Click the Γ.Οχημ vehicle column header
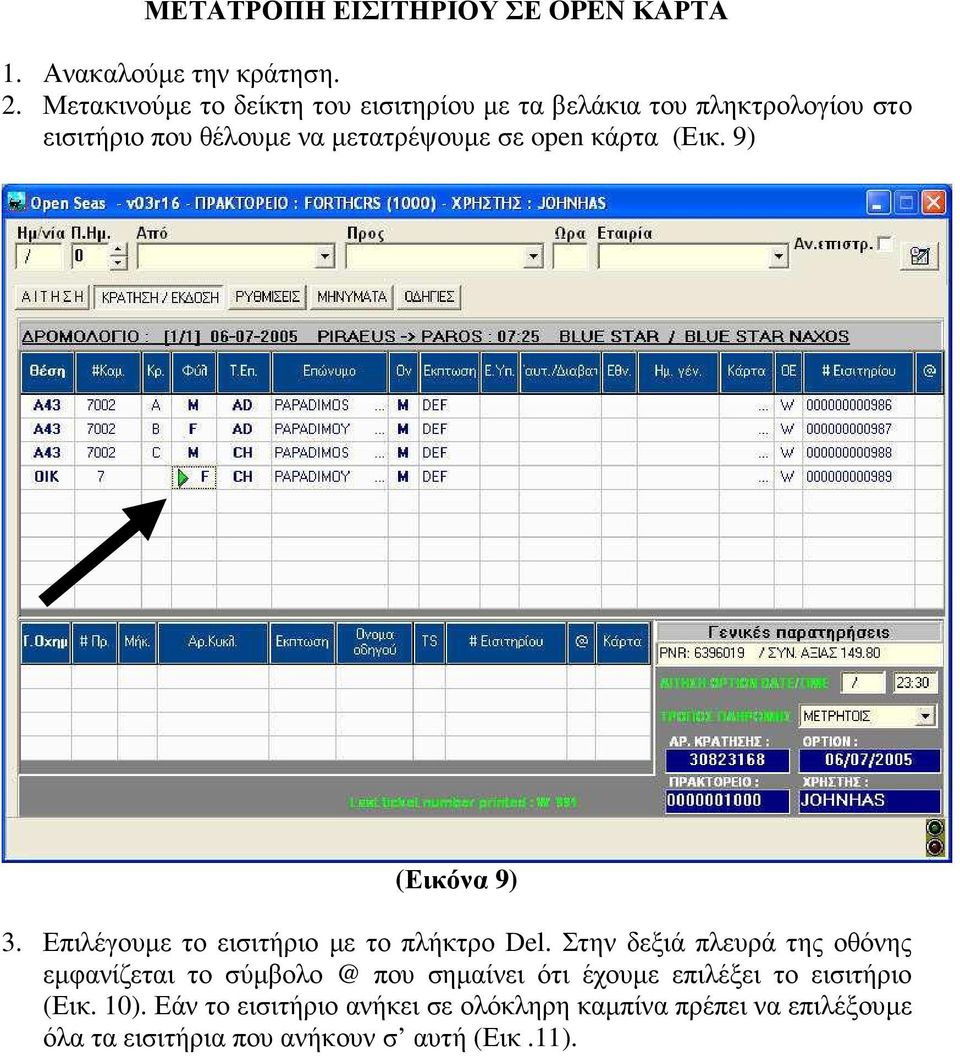The image size is (960, 1056). [x=46, y=642]
